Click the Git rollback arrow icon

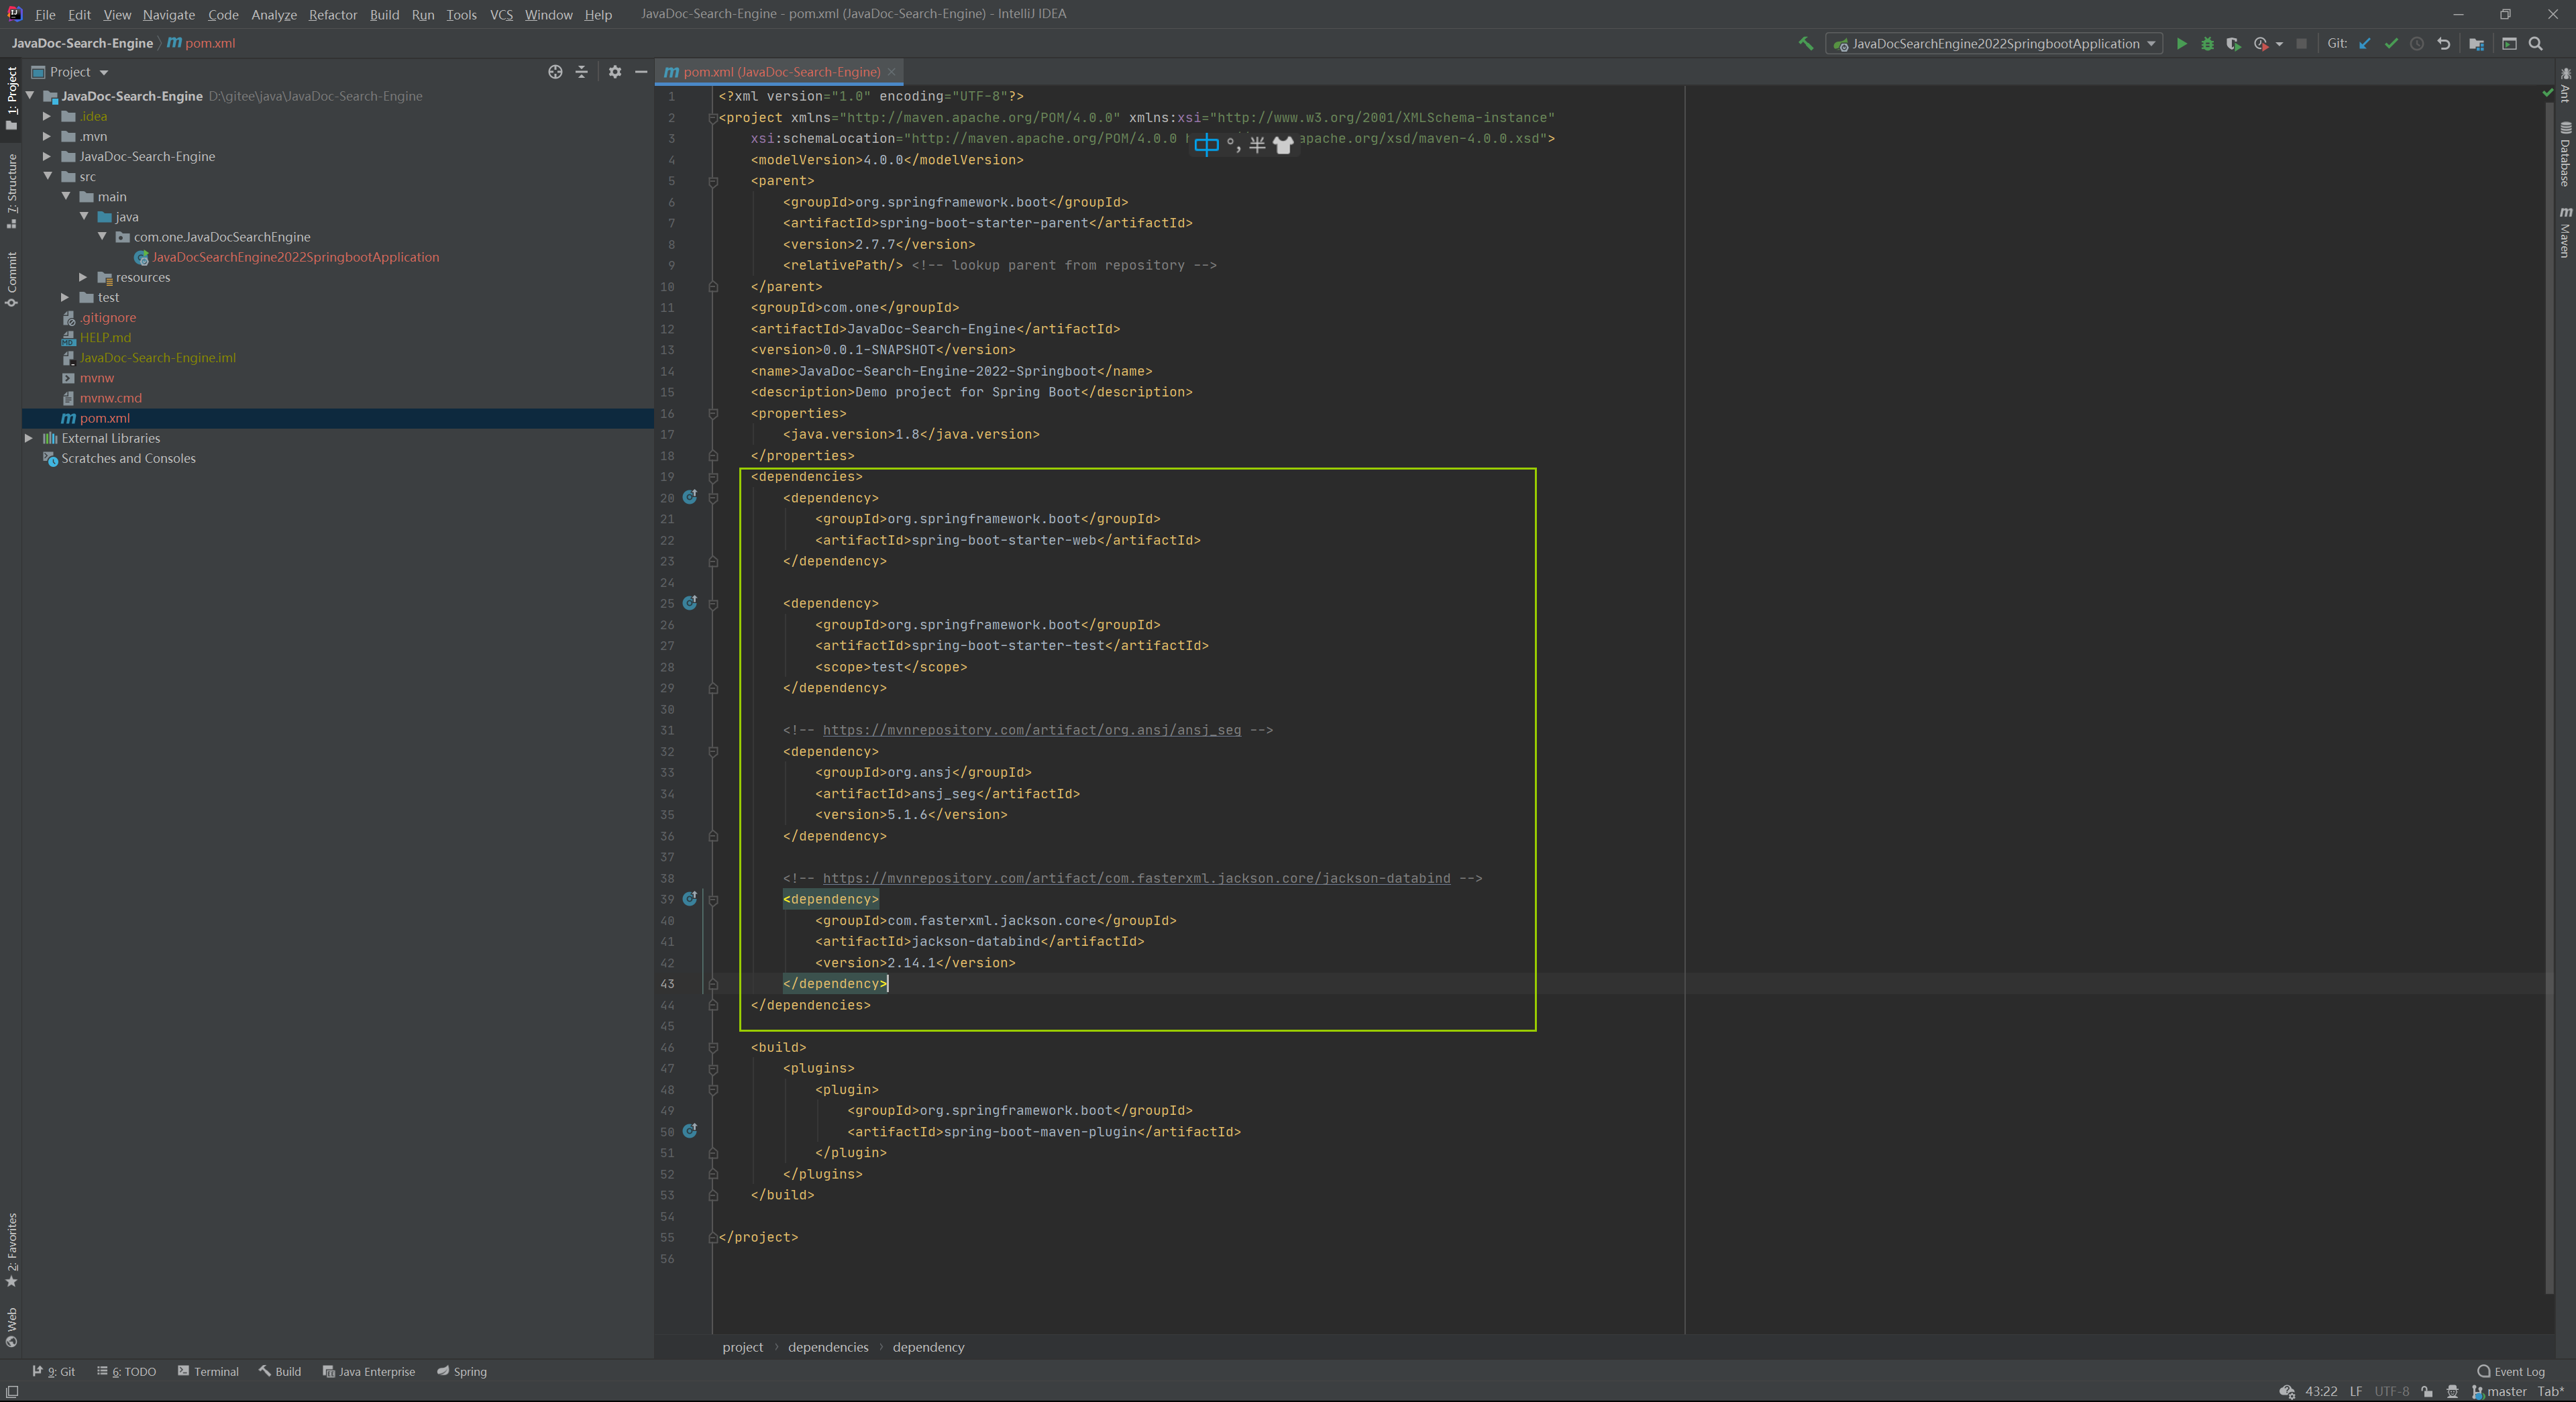point(2444,44)
